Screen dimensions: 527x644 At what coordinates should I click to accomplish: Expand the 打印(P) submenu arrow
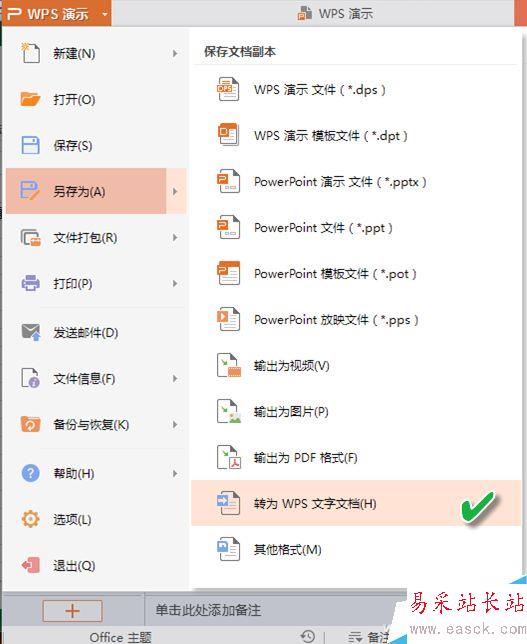pyautogui.click(x=175, y=283)
